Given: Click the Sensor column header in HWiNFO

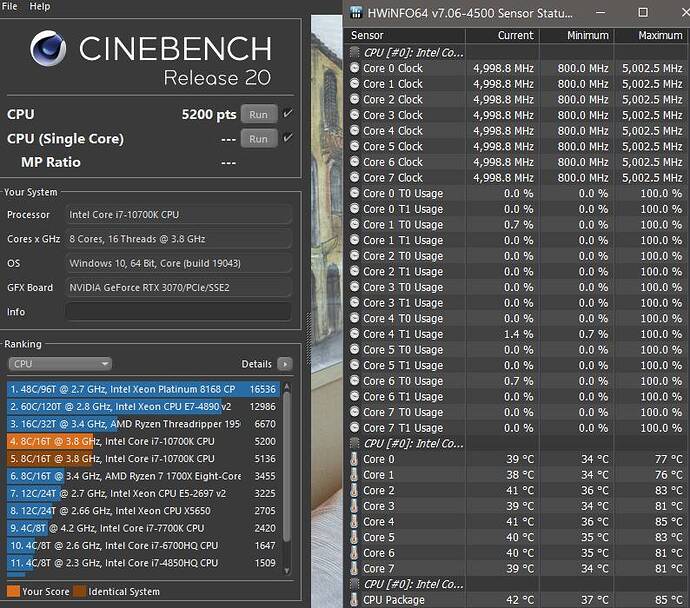Looking at the screenshot, I should pyautogui.click(x=404, y=36).
